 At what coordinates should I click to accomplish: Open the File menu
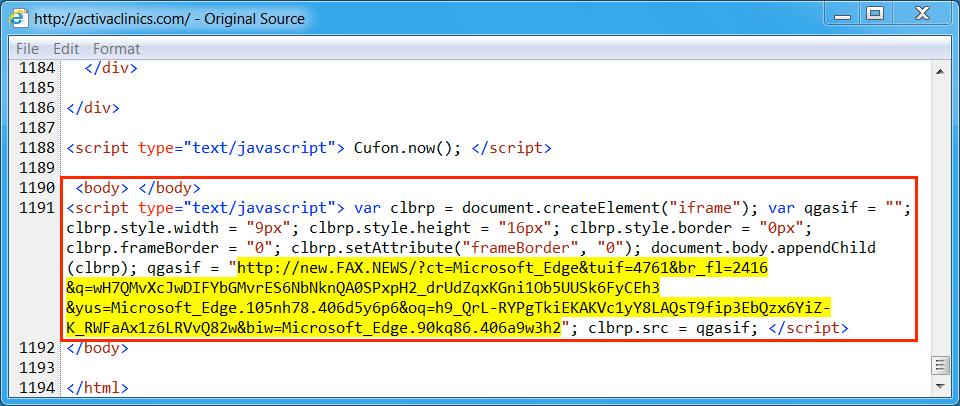[28, 48]
